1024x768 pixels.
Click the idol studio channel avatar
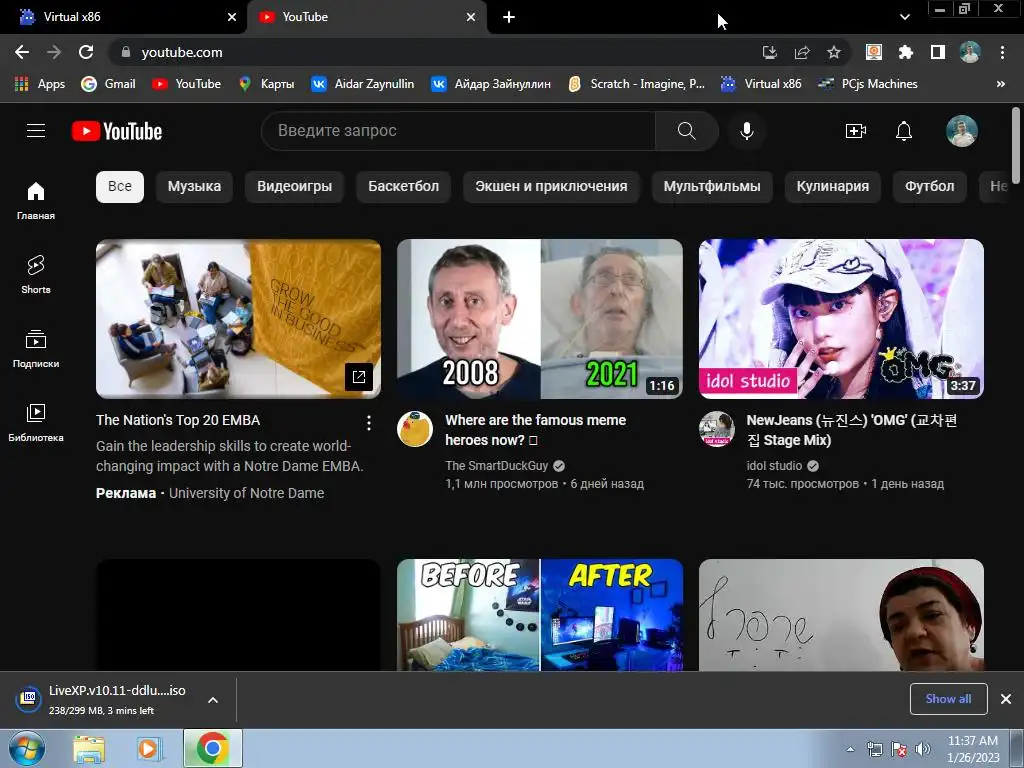[716, 429]
